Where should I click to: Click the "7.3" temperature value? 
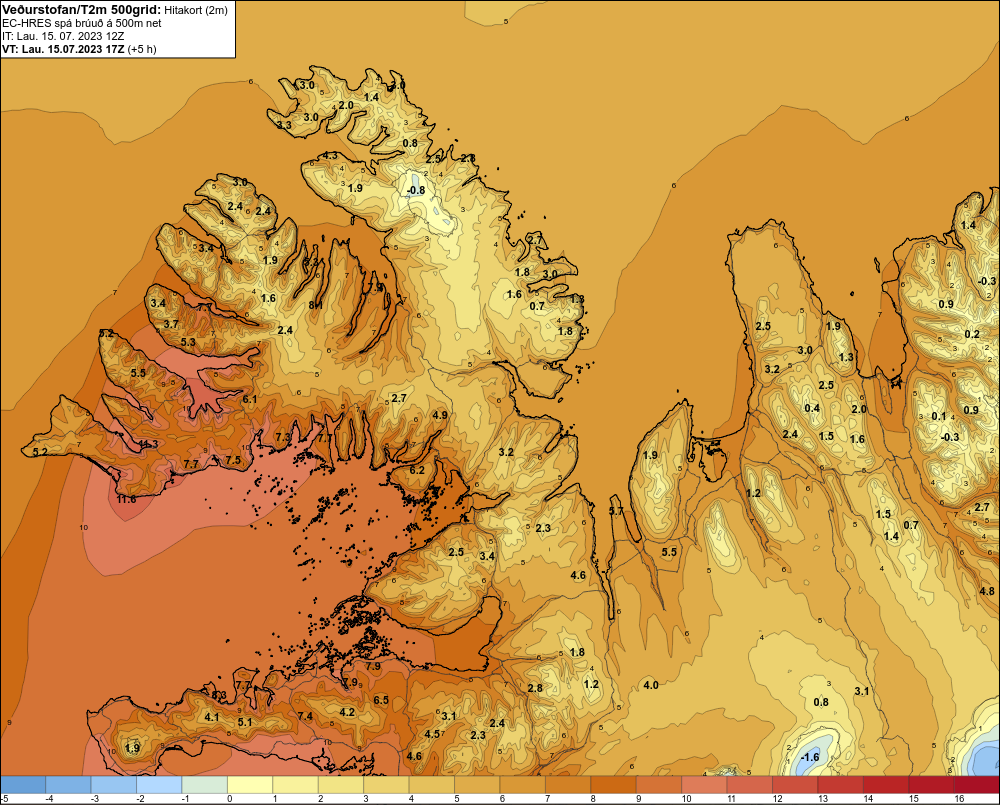click(283, 436)
